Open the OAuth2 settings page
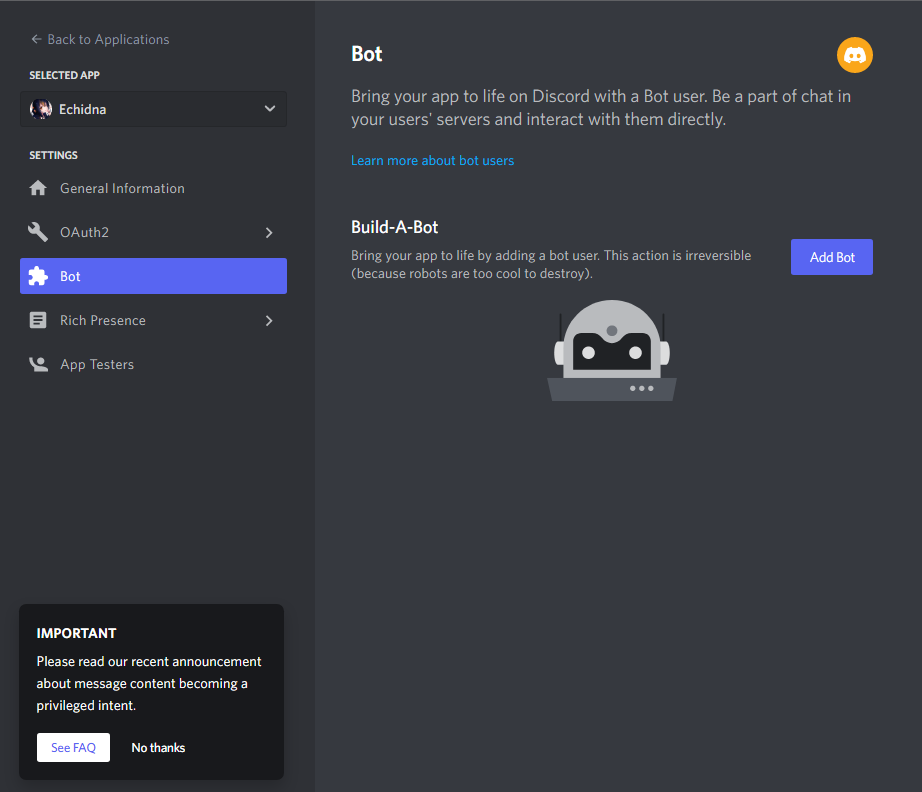Image resolution: width=922 pixels, height=792 pixels. coord(153,232)
